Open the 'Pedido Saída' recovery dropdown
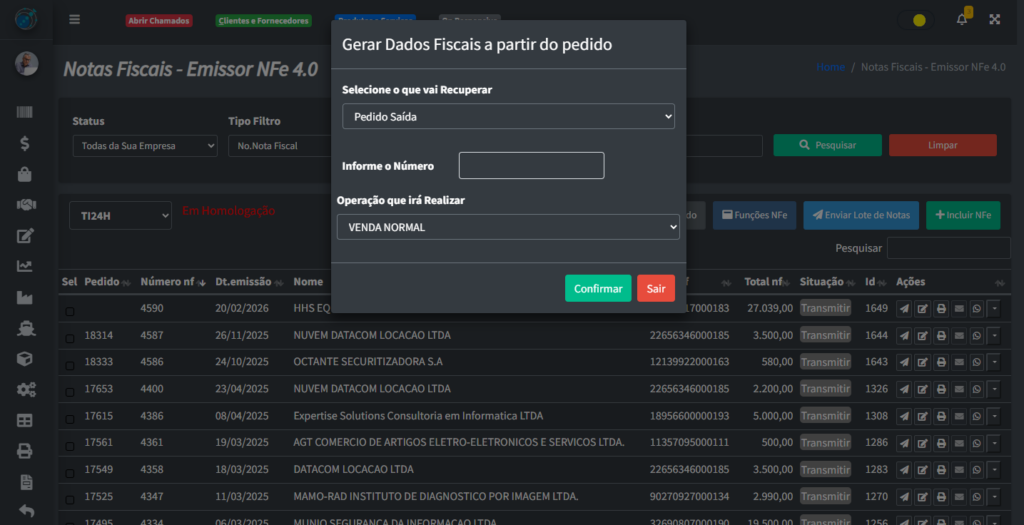 [508, 116]
